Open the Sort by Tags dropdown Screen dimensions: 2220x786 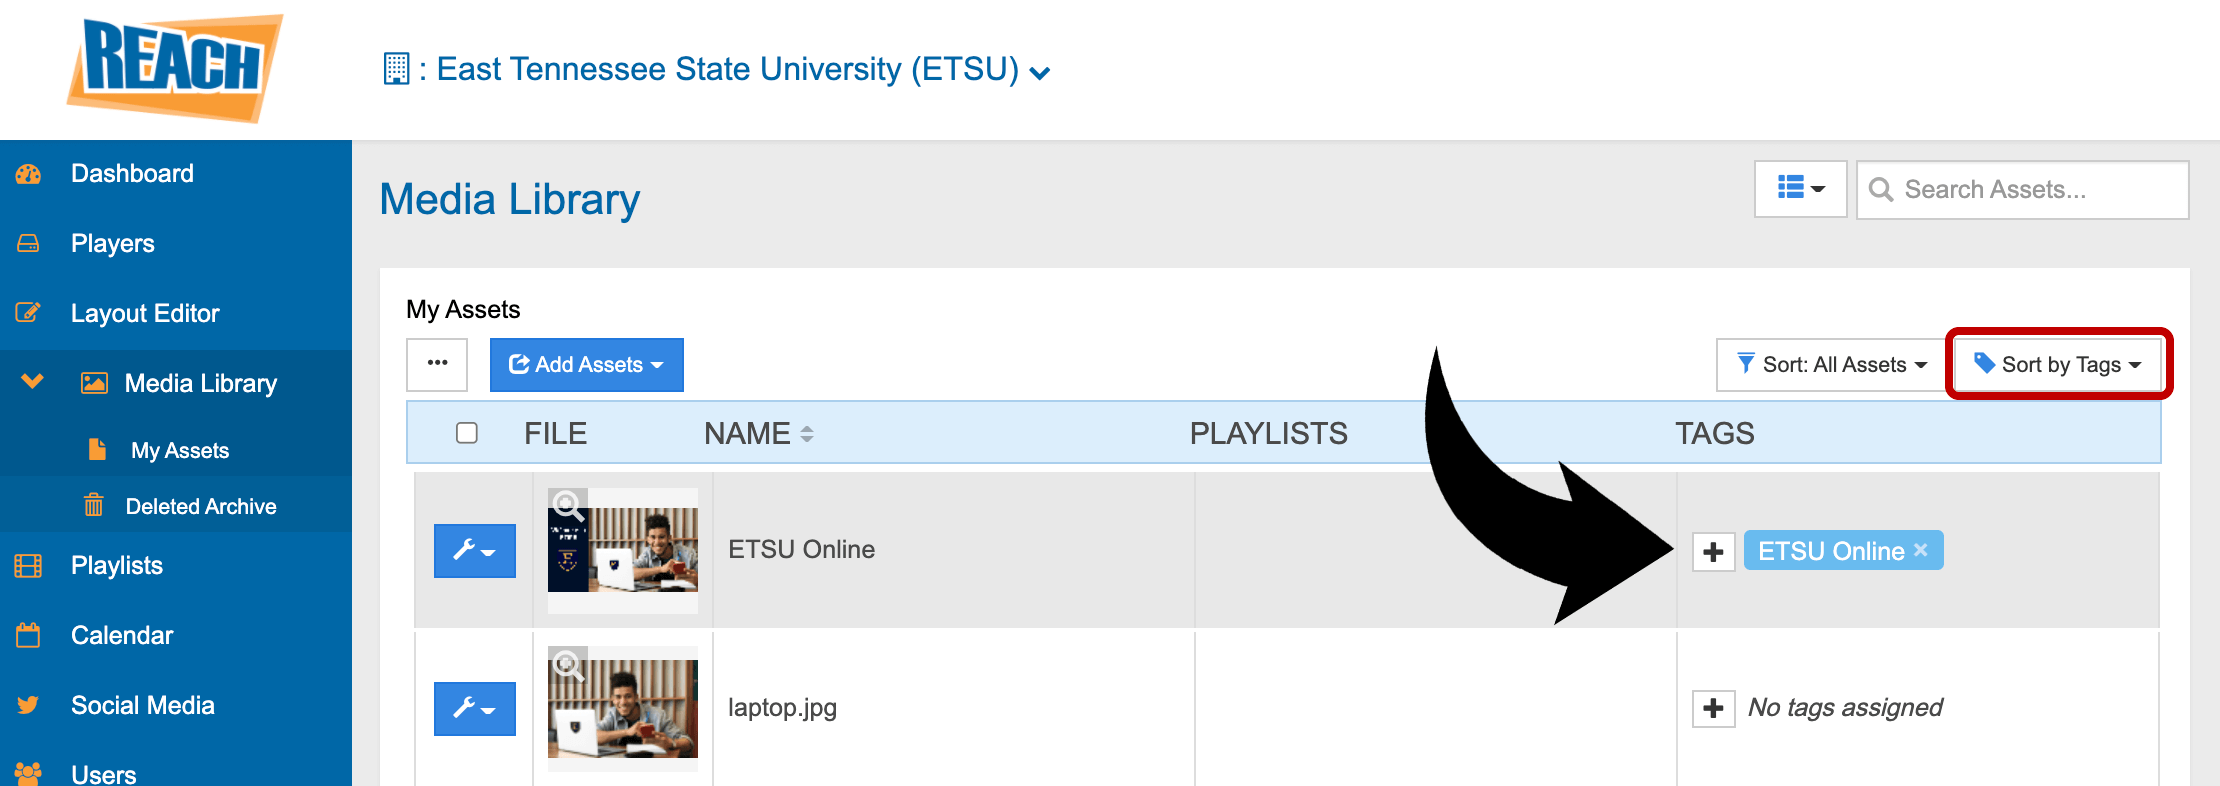[2057, 364]
